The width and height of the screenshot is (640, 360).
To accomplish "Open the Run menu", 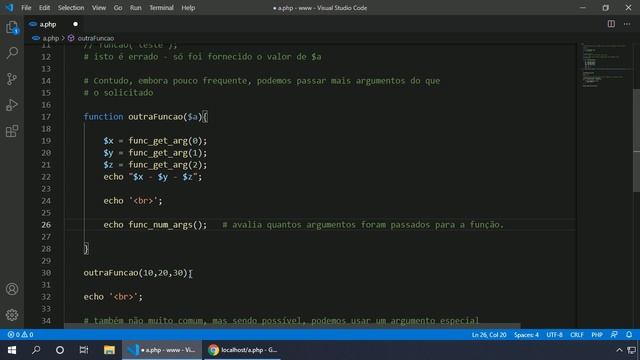I will (136, 8).
